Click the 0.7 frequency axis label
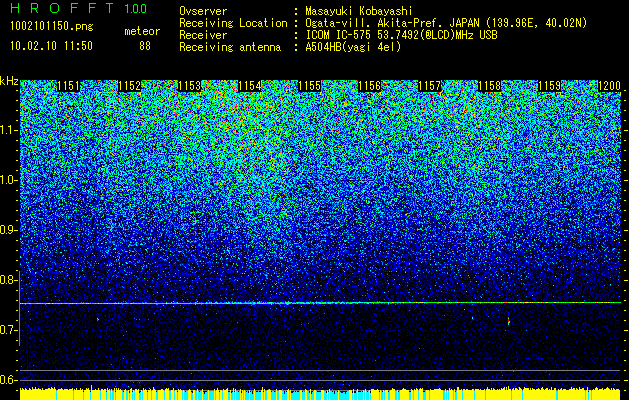This screenshot has height=400, width=629. tap(8, 330)
